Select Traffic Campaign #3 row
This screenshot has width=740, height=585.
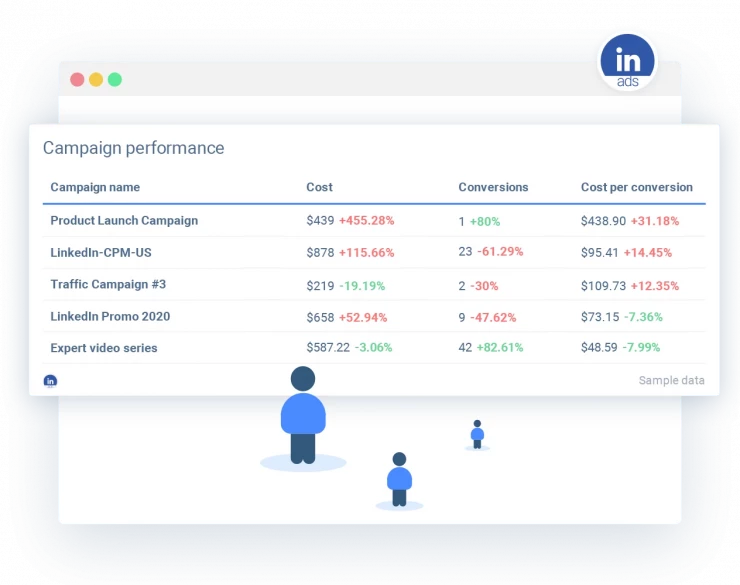374,284
